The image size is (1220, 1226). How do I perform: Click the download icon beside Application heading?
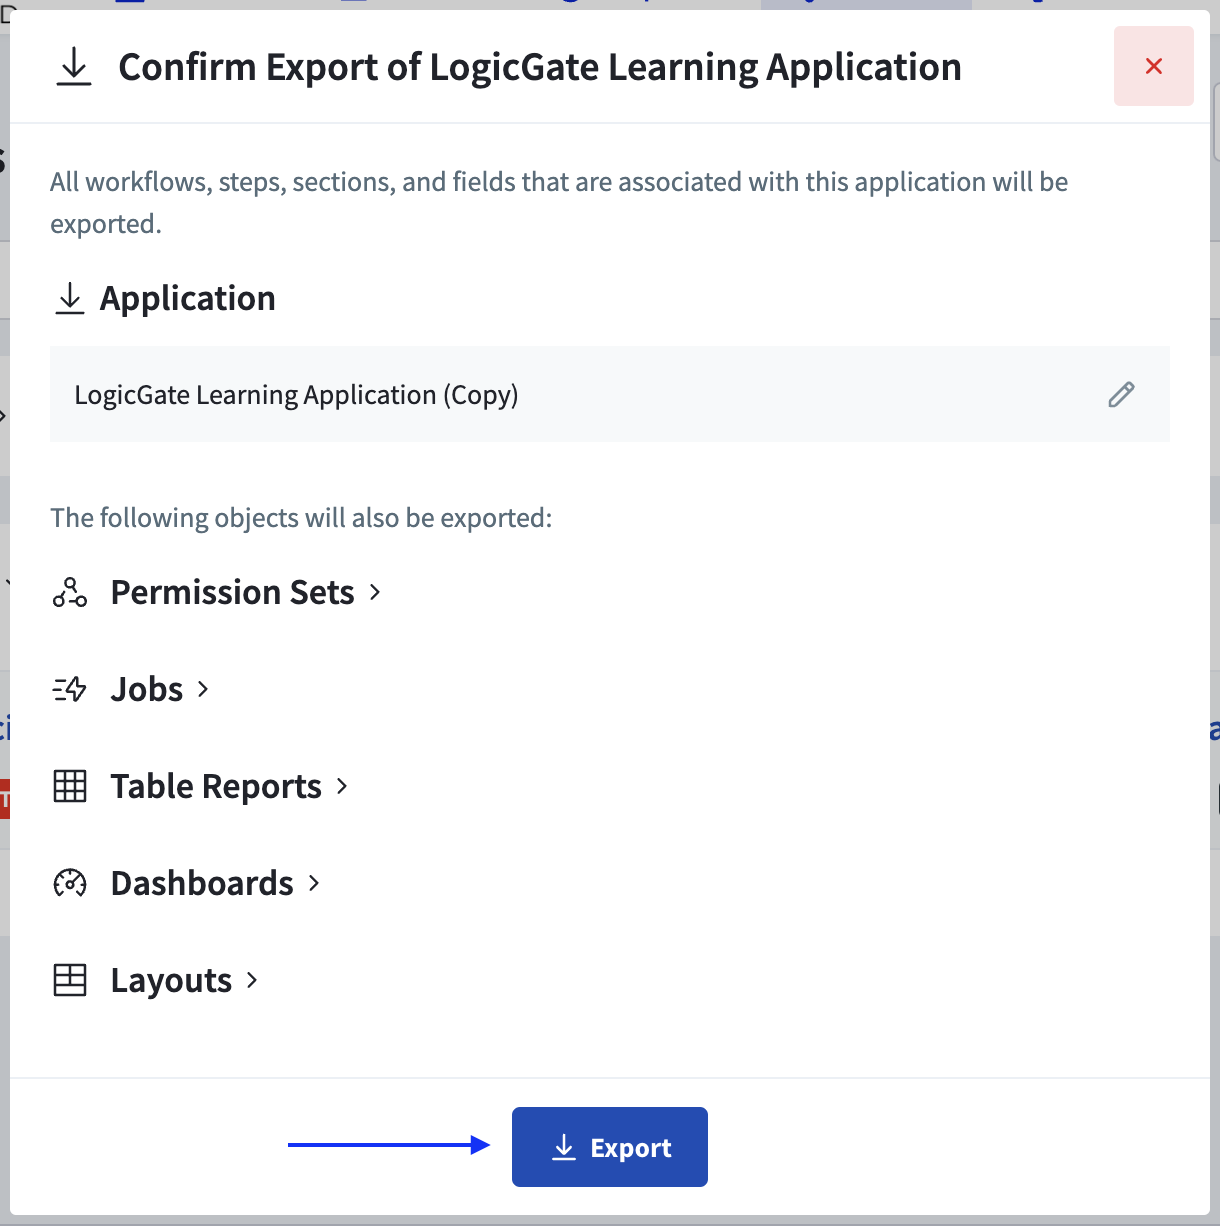70,298
